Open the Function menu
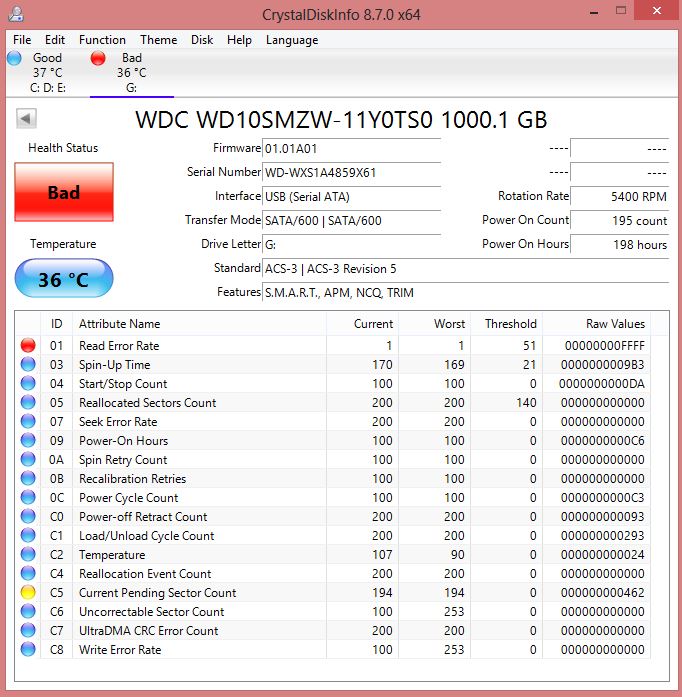This screenshot has width=682, height=697. pos(102,40)
